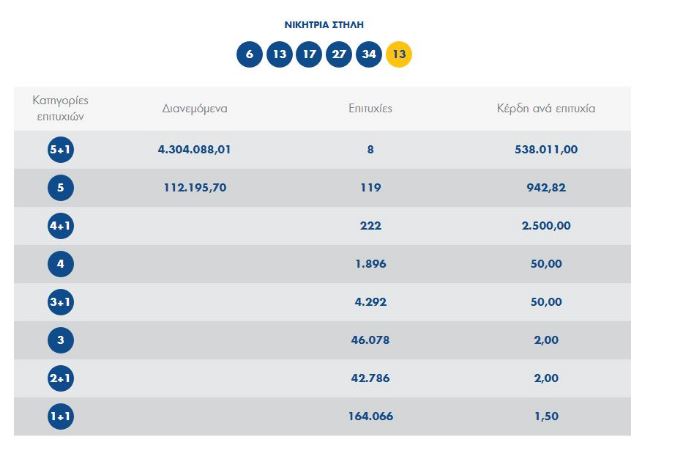Click the Κέρδη ανά επιτυχία header
The image size is (698, 453).
coord(545,108)
